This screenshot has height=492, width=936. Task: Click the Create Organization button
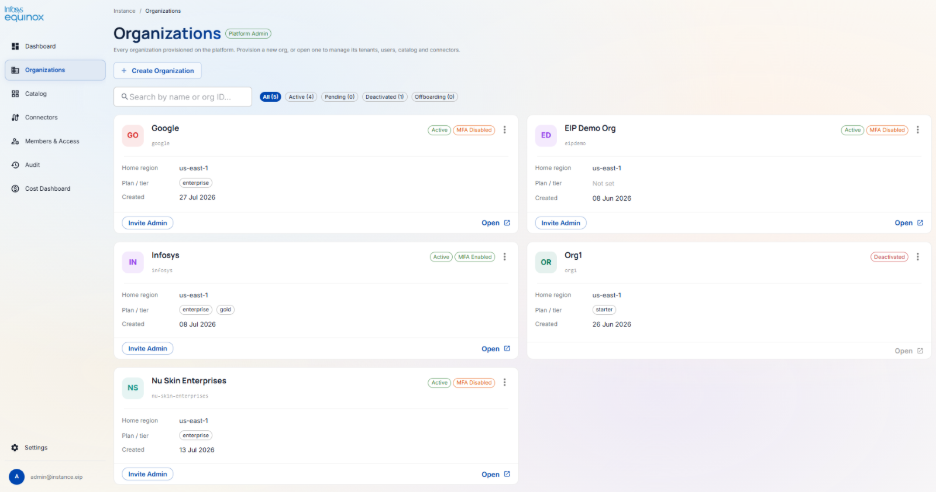[x=158, y=70]
